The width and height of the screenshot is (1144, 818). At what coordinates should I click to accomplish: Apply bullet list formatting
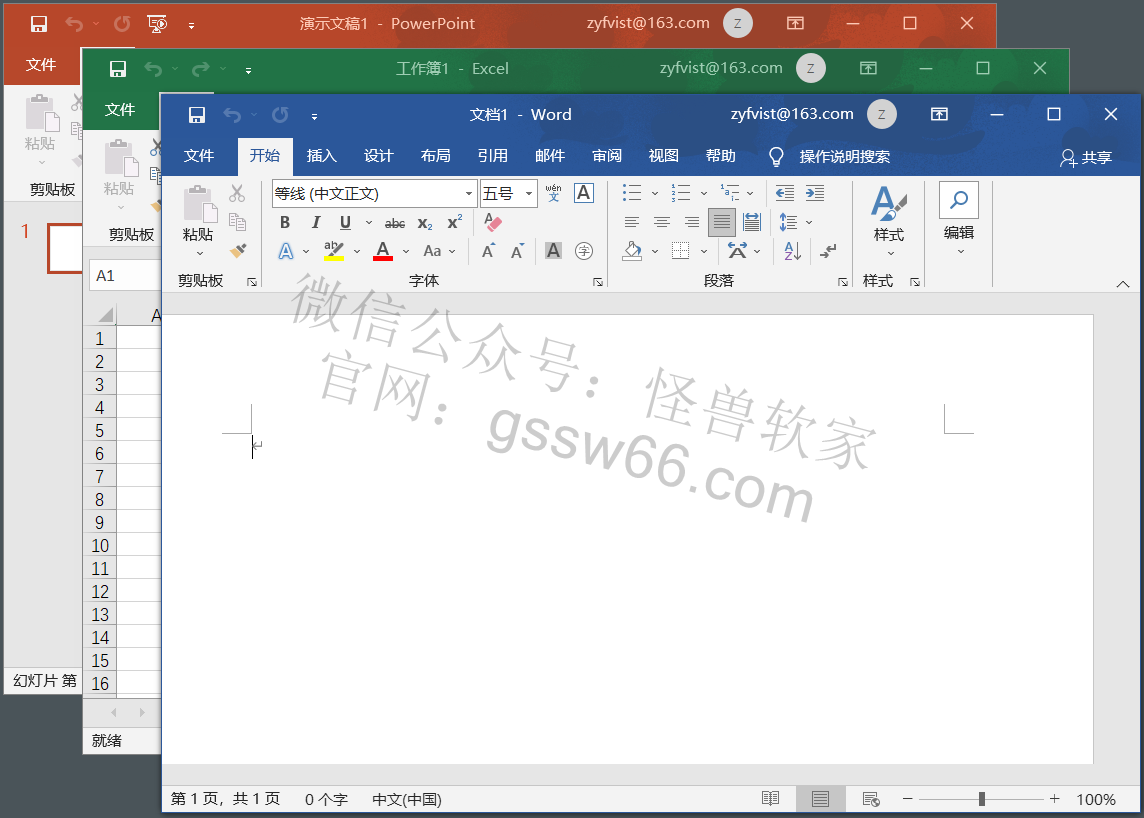pyautogui.click(x=632, y=193)
